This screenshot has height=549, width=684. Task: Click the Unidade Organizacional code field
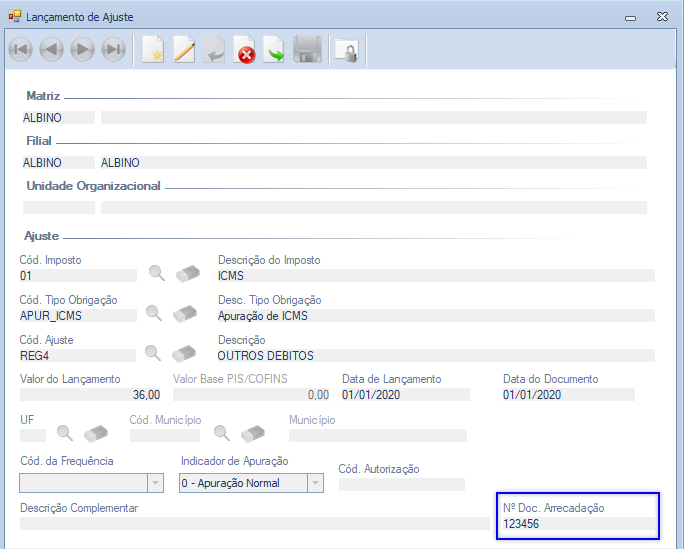click(x=59, y=208)
